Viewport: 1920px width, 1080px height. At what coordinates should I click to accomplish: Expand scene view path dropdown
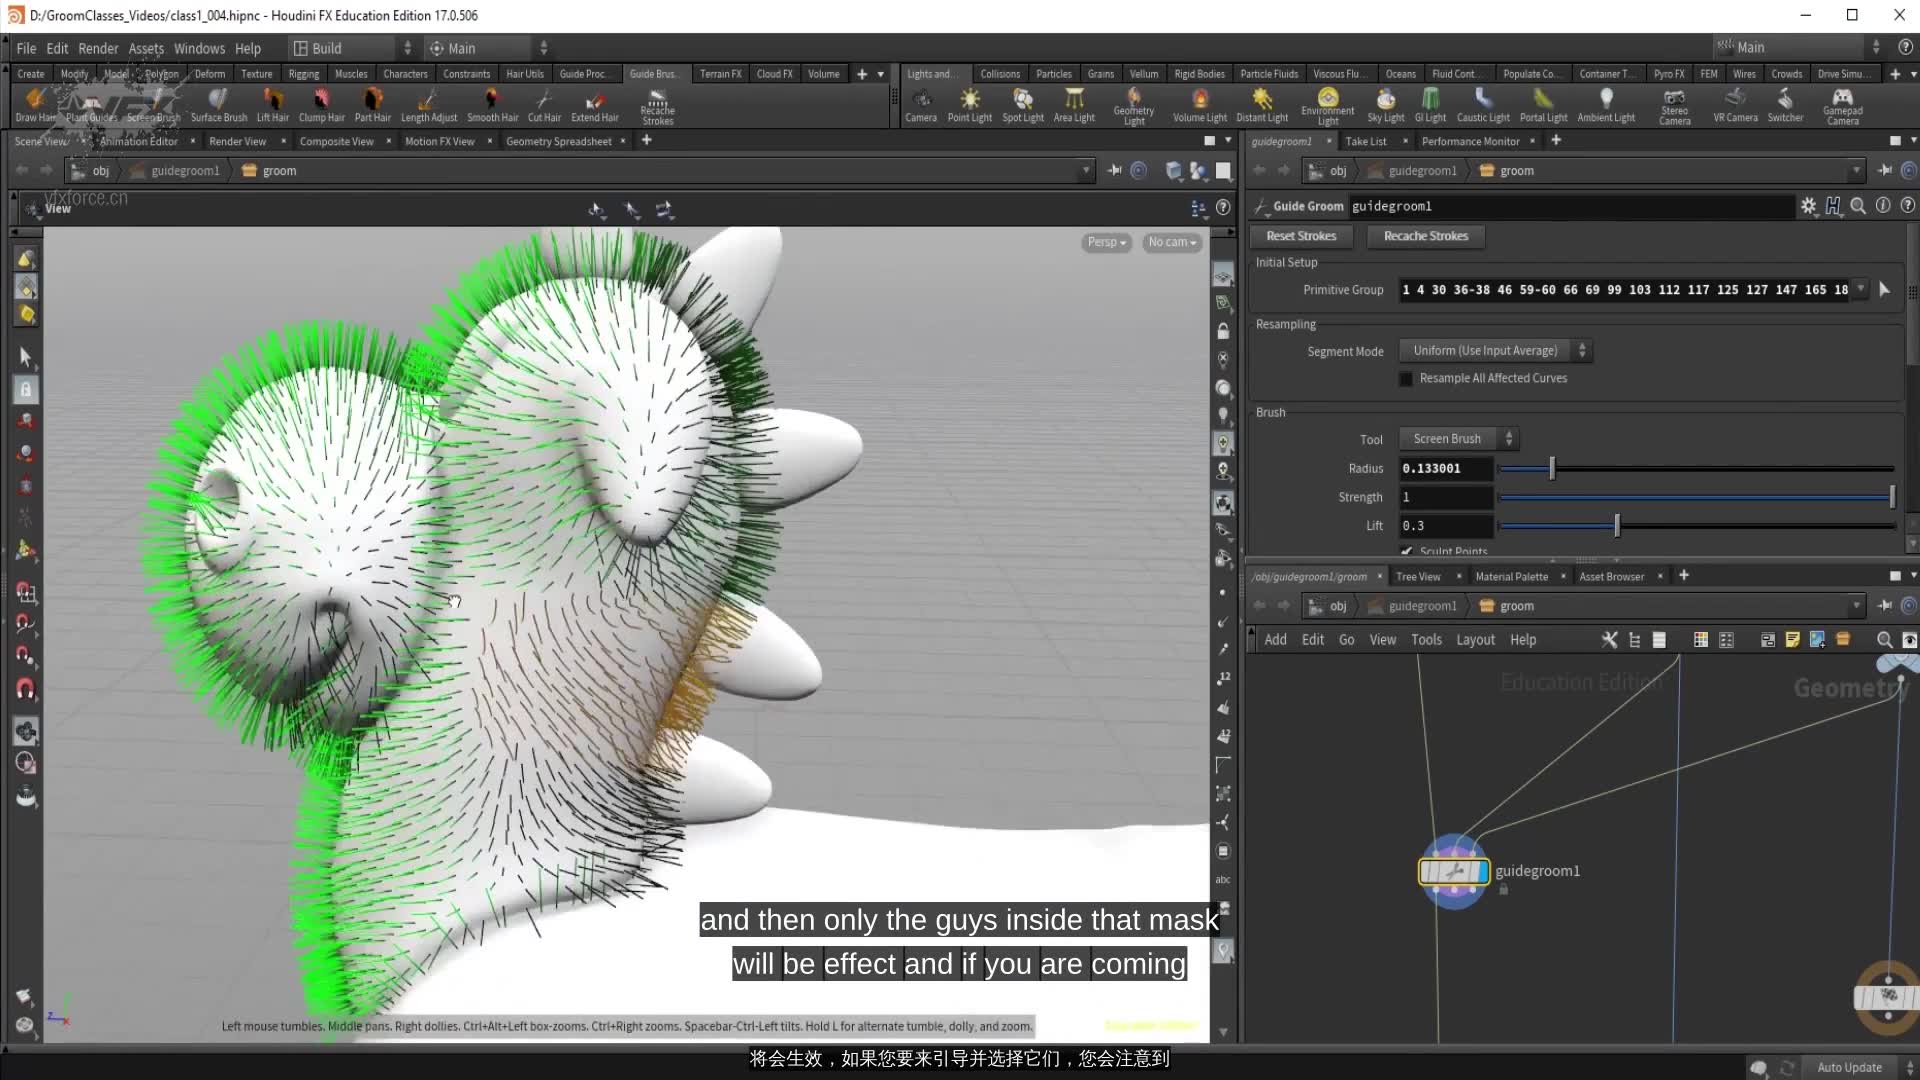(x=1086, y=171)
